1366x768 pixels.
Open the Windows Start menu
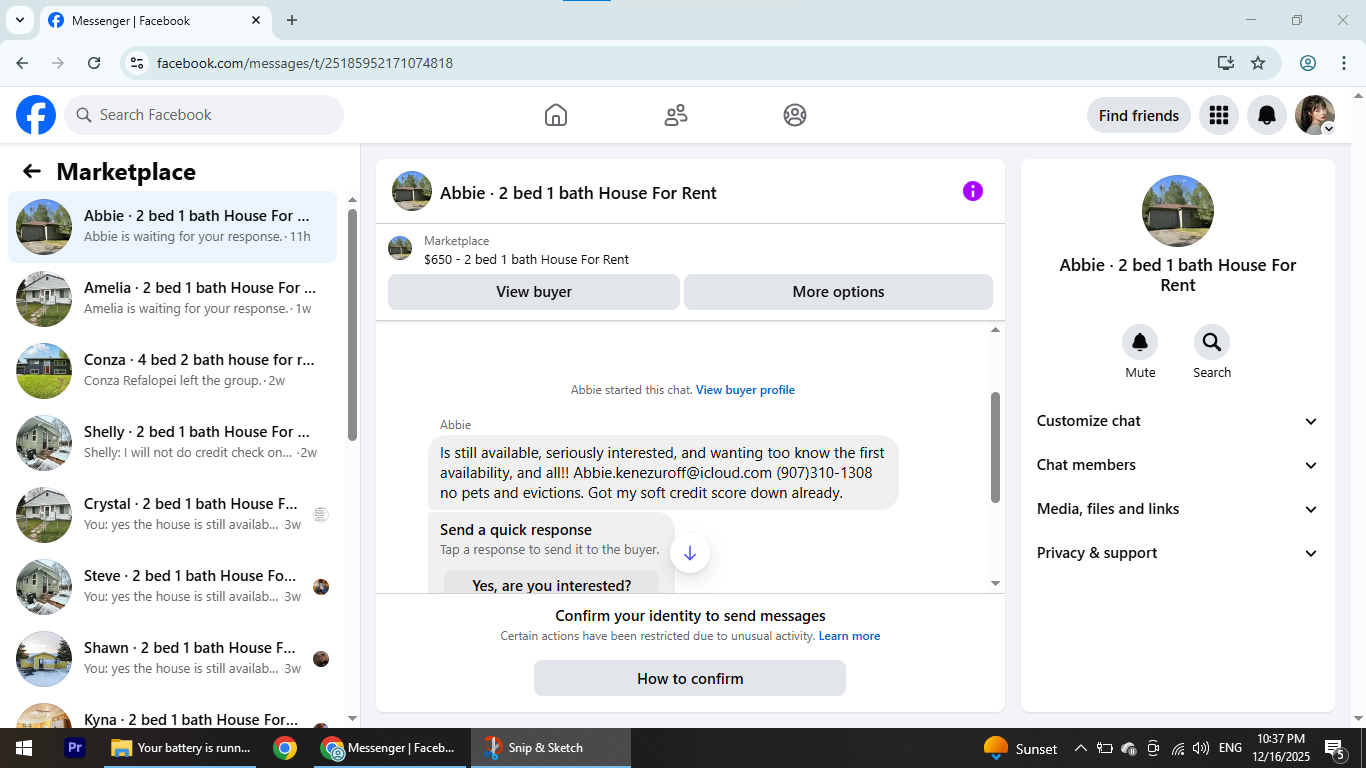pos(24,748)
